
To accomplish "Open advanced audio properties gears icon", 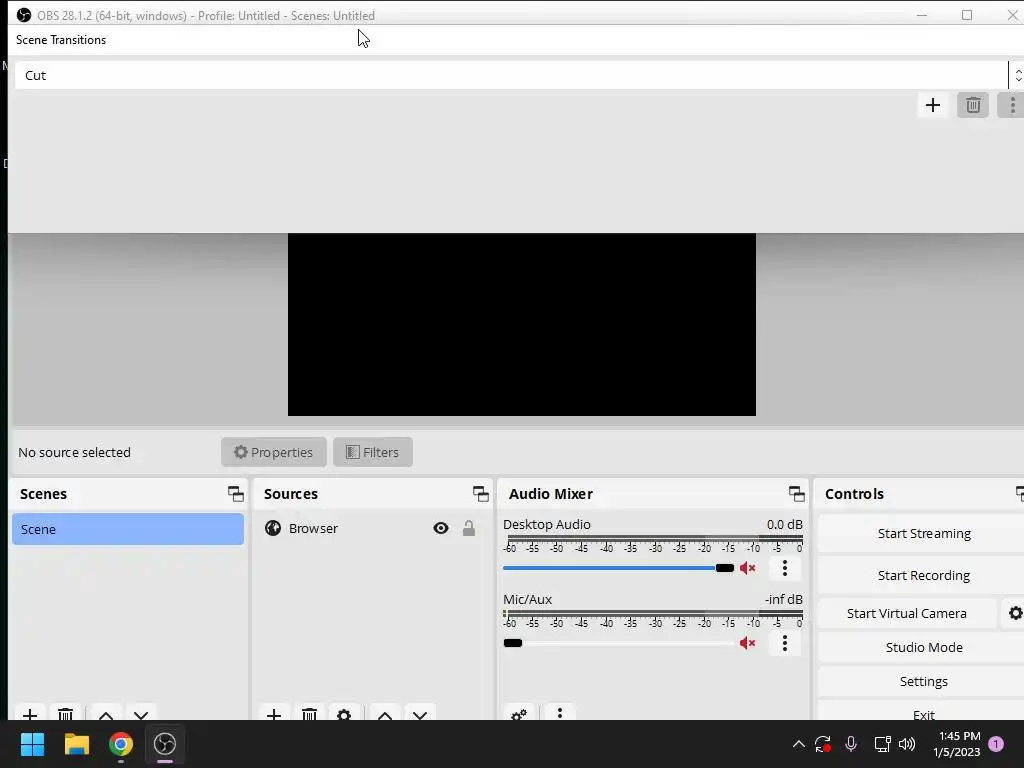I will coord(519,713).
